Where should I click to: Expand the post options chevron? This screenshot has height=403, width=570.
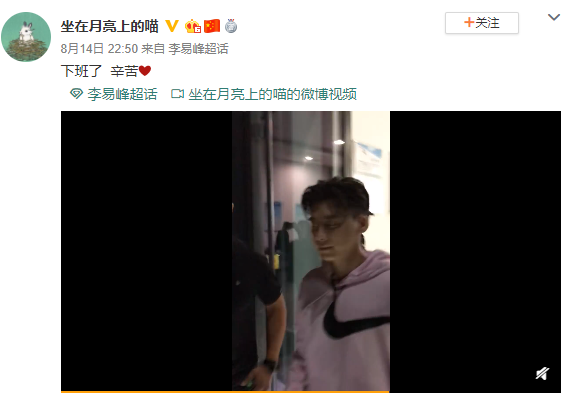(x=554, y=17)
